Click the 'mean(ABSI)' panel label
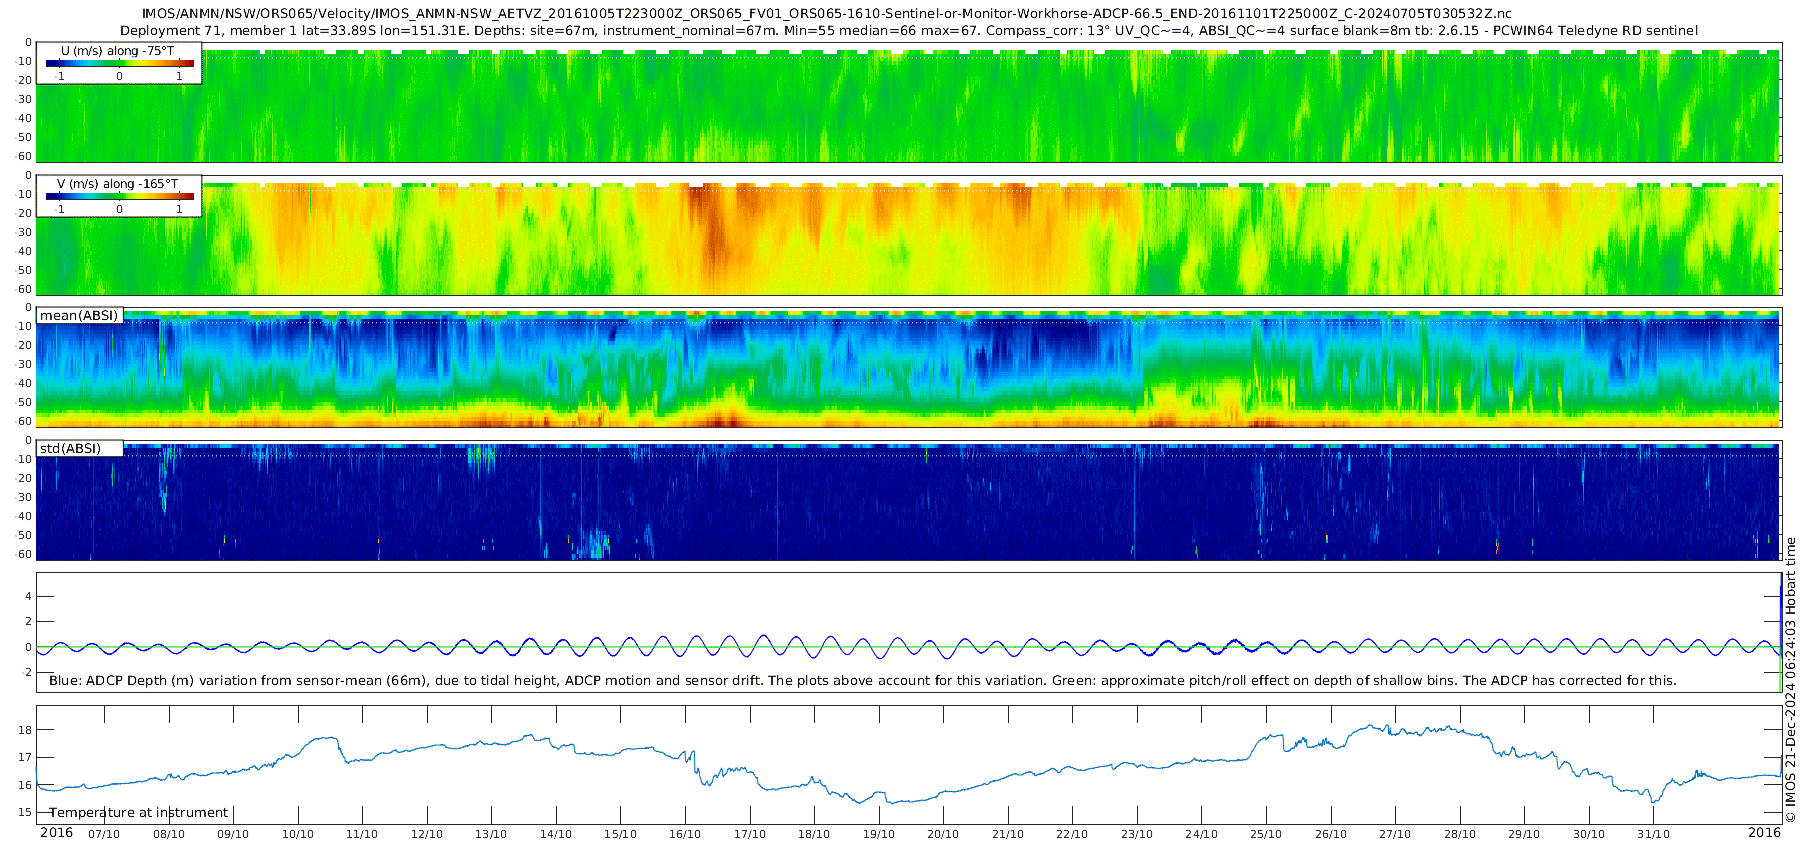This screenshot has width=1800, height=850. [x=79, y=315]
